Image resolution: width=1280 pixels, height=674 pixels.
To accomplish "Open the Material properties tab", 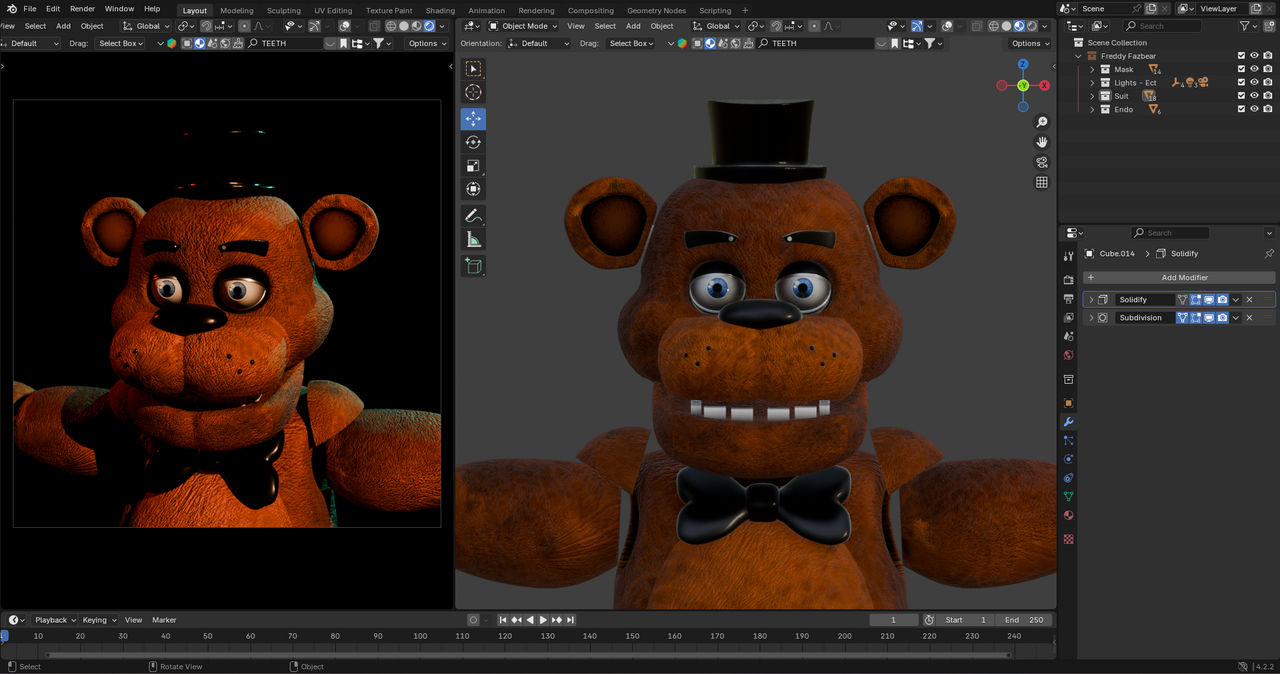I will click(x=1068, y=516).
